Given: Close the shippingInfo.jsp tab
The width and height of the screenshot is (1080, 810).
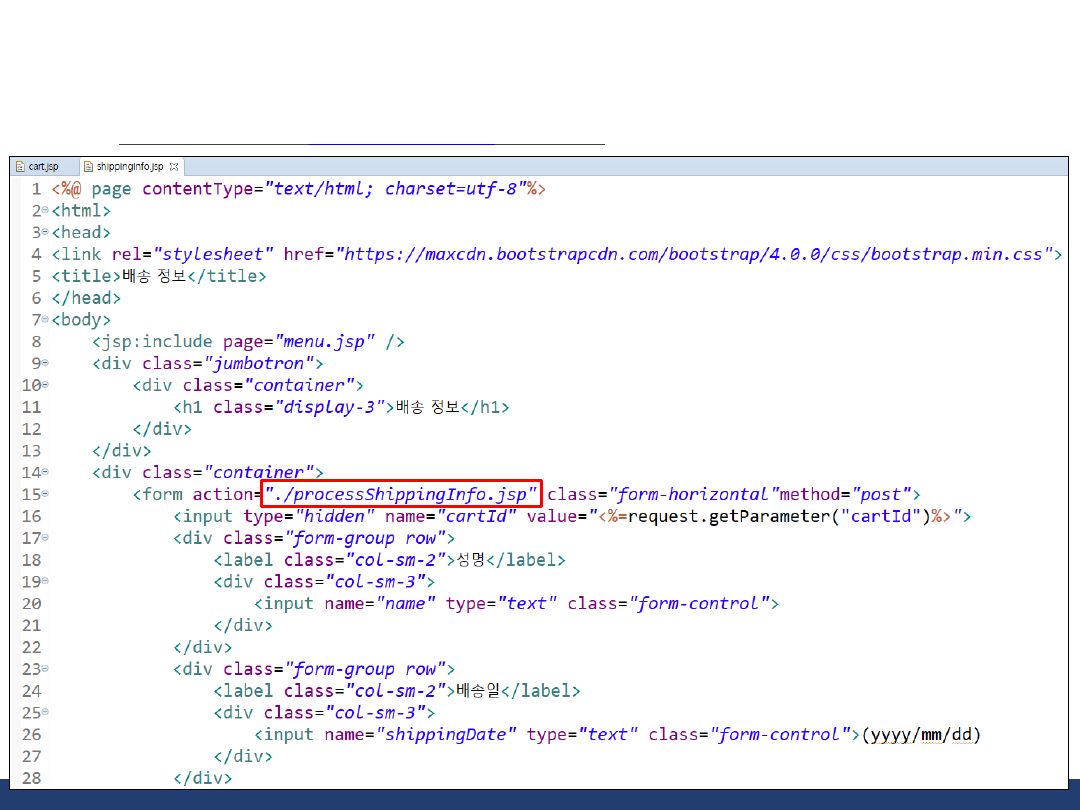Looking at the screenshot, I should (x=174, y=166).
